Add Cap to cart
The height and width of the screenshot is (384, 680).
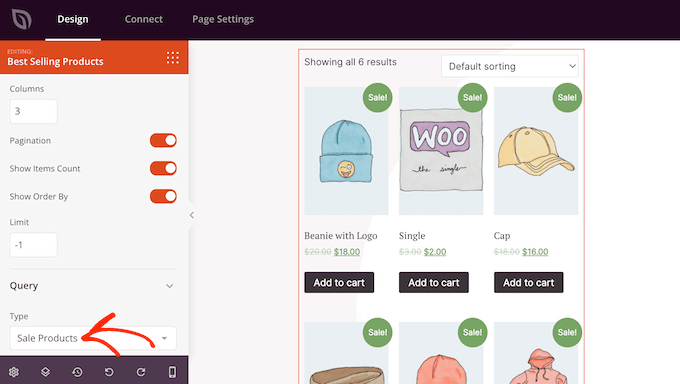[x=528, y=282]
